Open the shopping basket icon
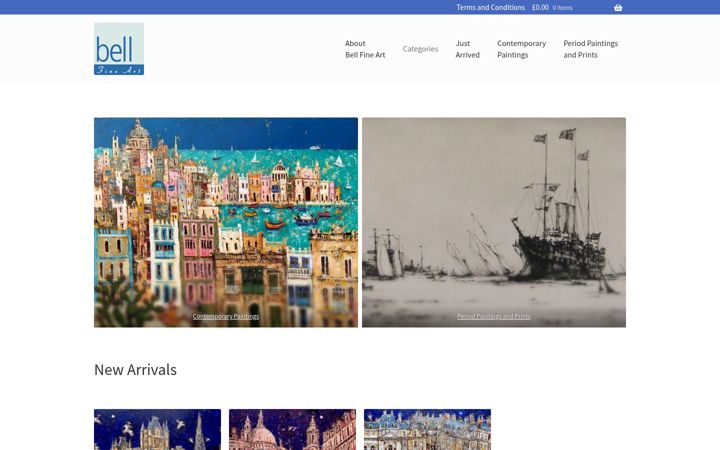Image resolution: width=720 pixels, height=450 pixels. click(x=618, y=7)
